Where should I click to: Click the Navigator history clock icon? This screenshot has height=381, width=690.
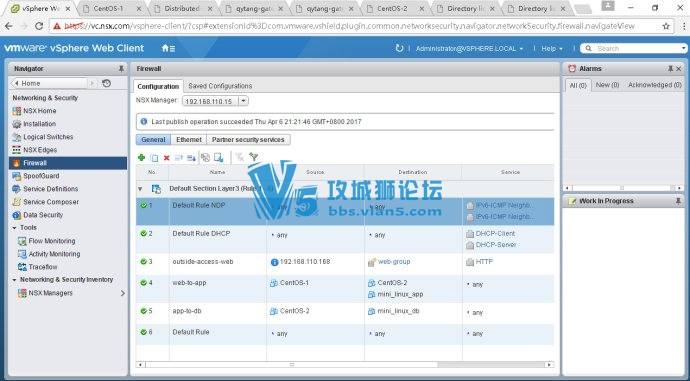click(x=106, y=83)
